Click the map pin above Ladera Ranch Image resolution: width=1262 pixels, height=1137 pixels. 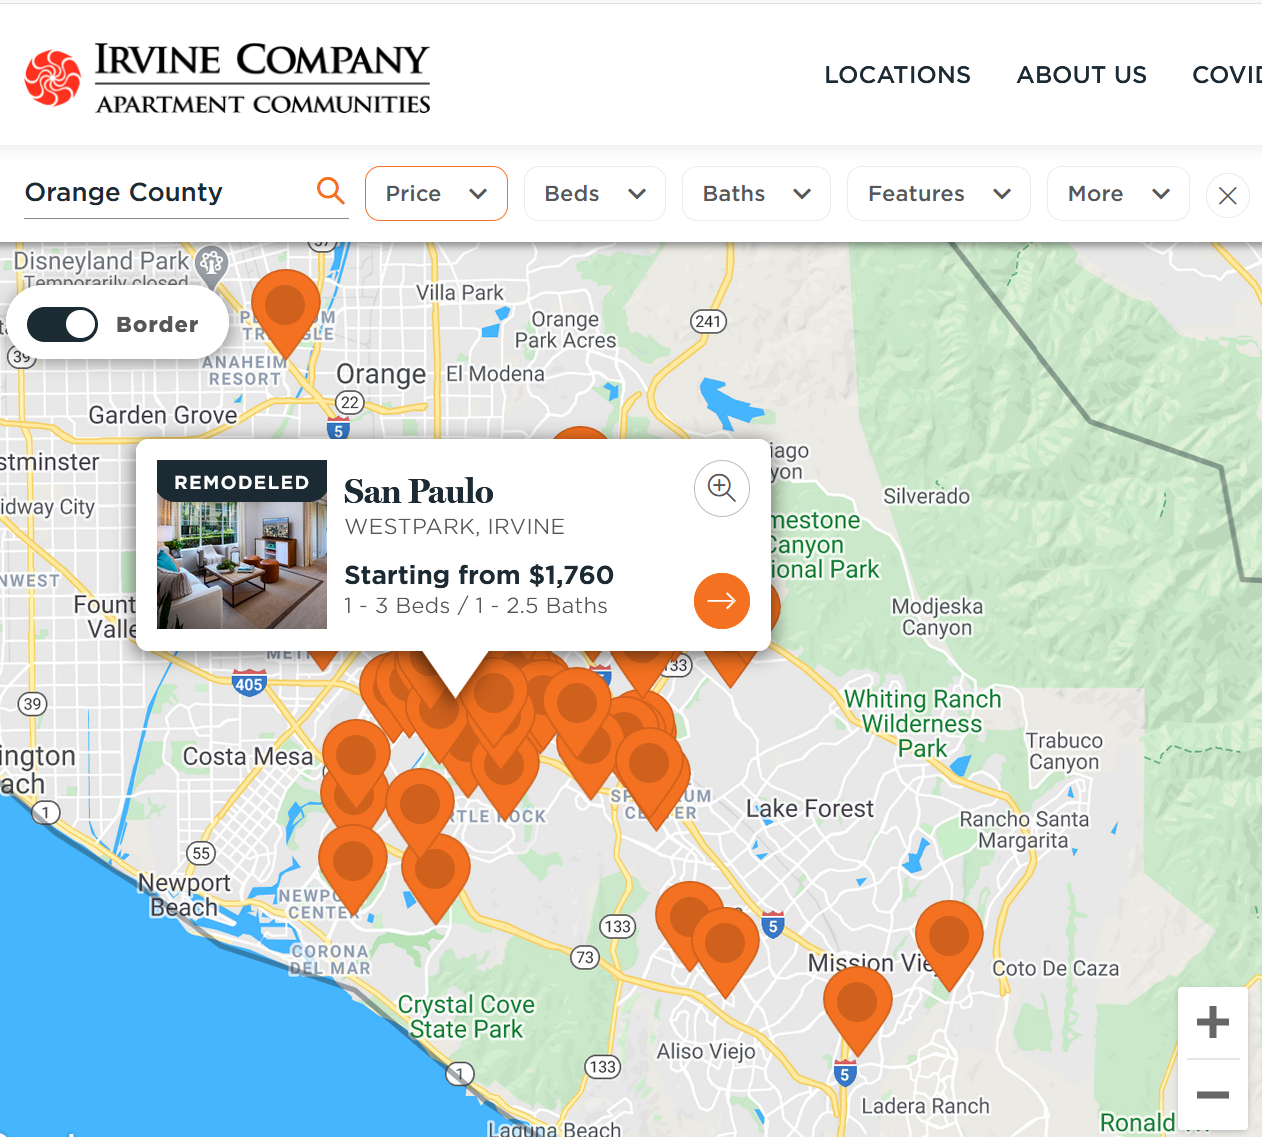(x=857, y=1011)
